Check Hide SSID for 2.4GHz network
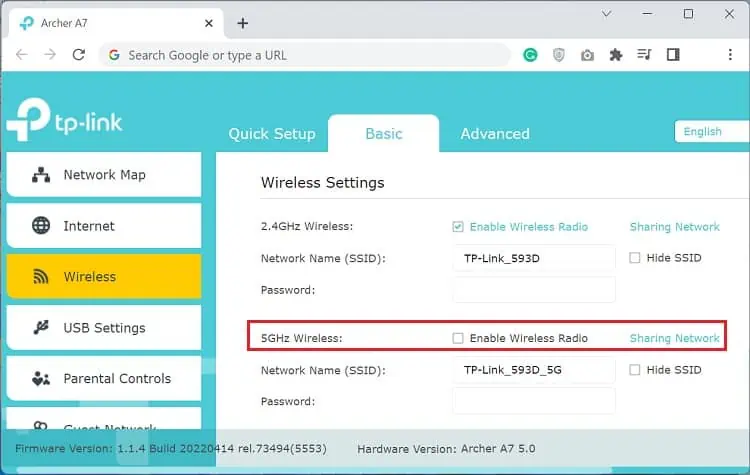Image resolution: width=750 pixels, height=475 pixels. (x=634, y=258)
